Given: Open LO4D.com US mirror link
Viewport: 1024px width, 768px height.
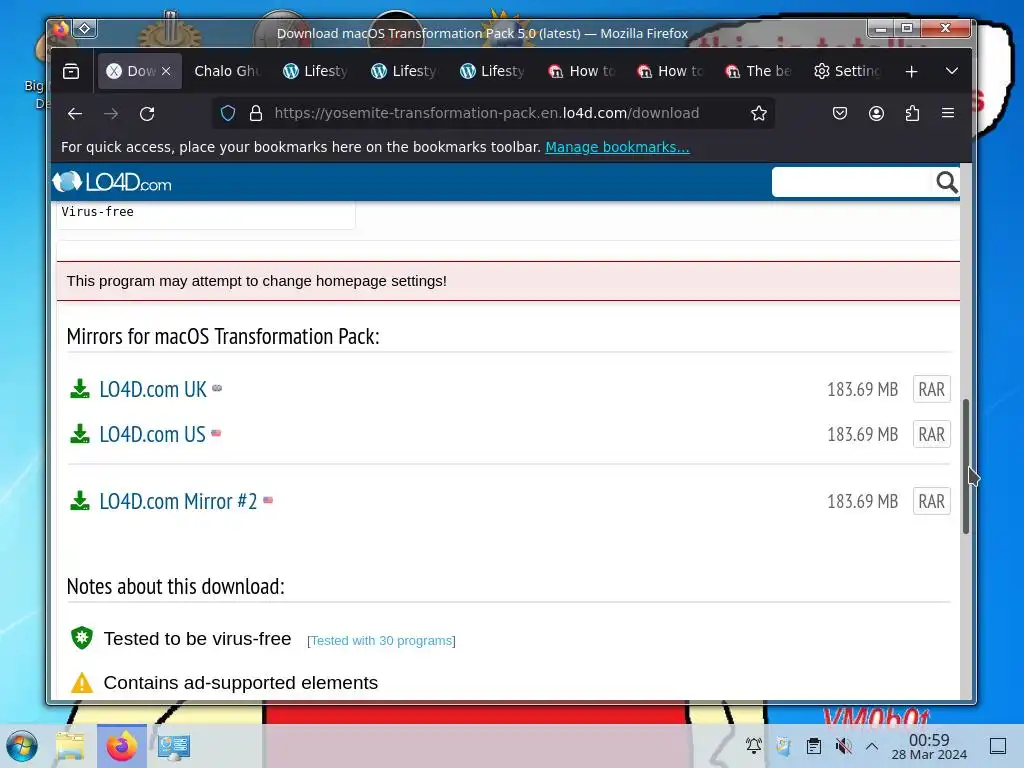Looking at the screenshot, I should 152,434.
